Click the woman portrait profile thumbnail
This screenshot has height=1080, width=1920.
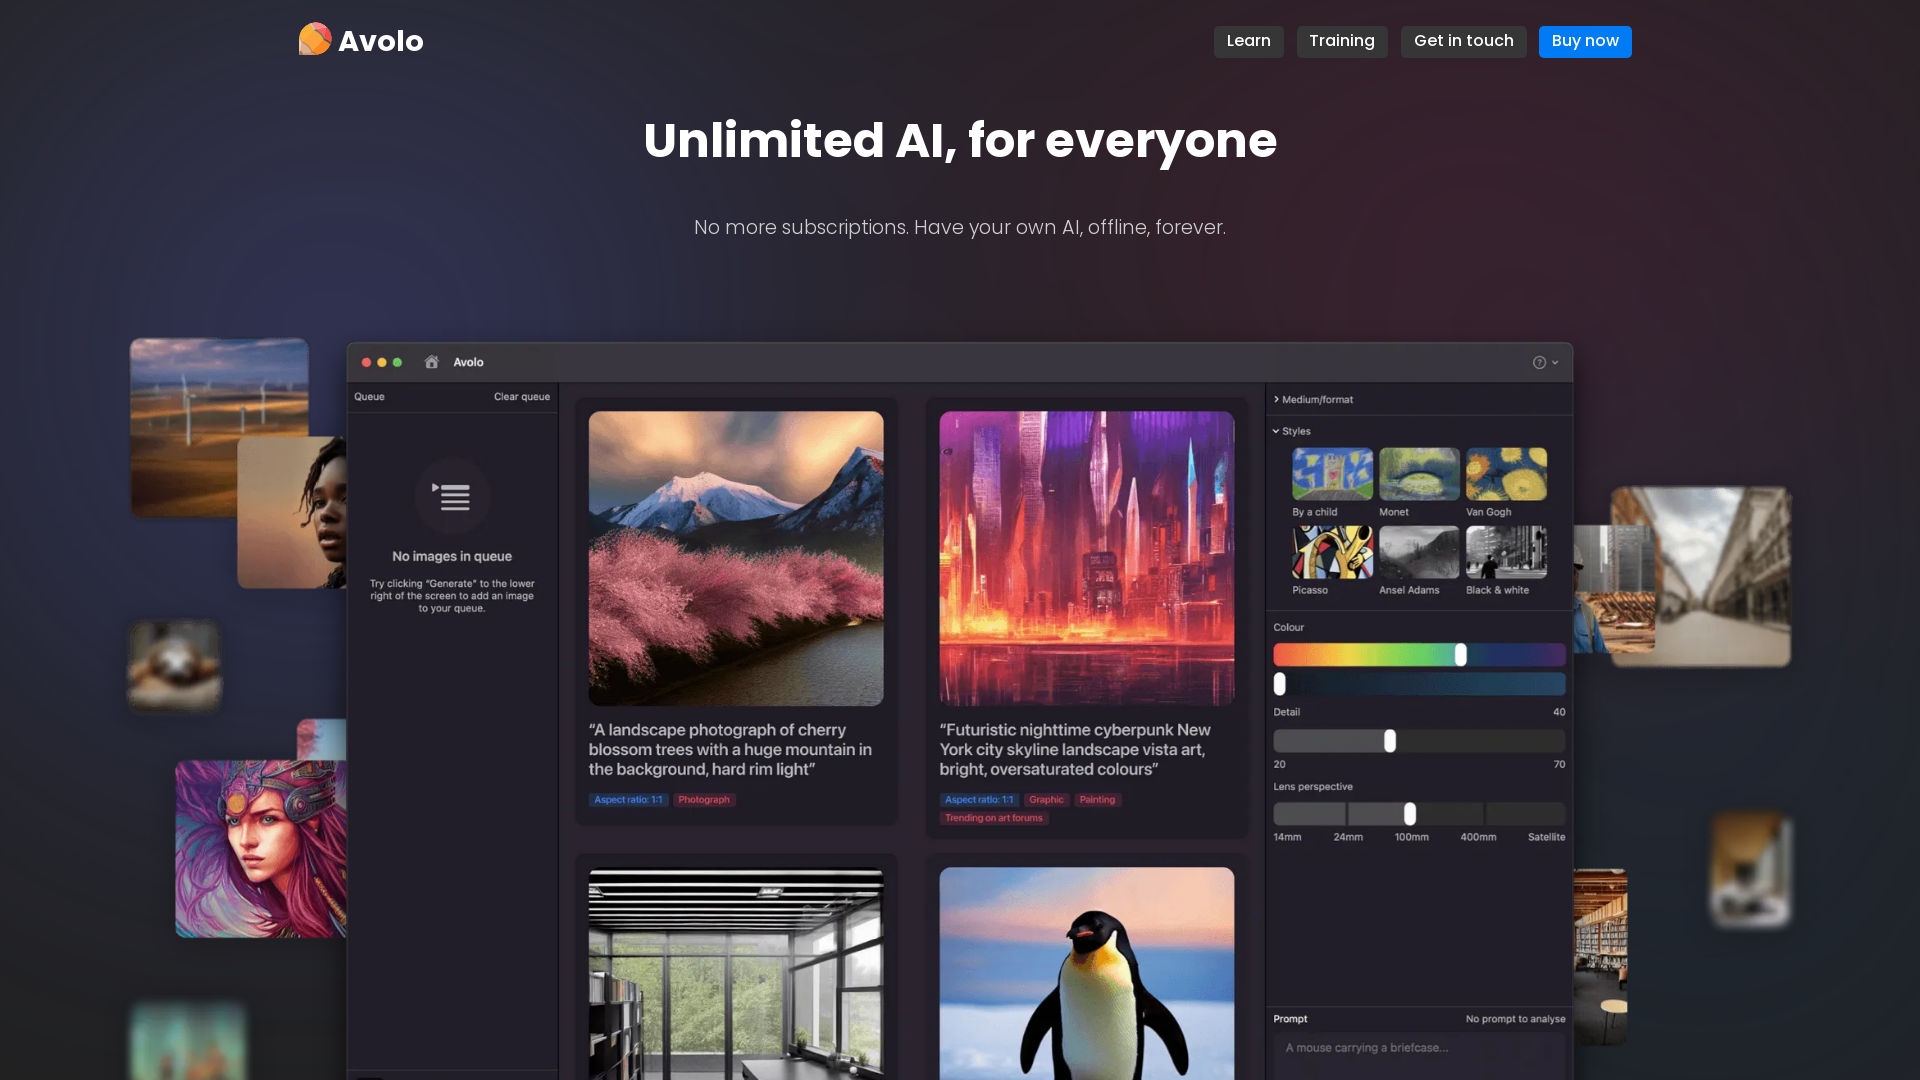click(291, 512)
